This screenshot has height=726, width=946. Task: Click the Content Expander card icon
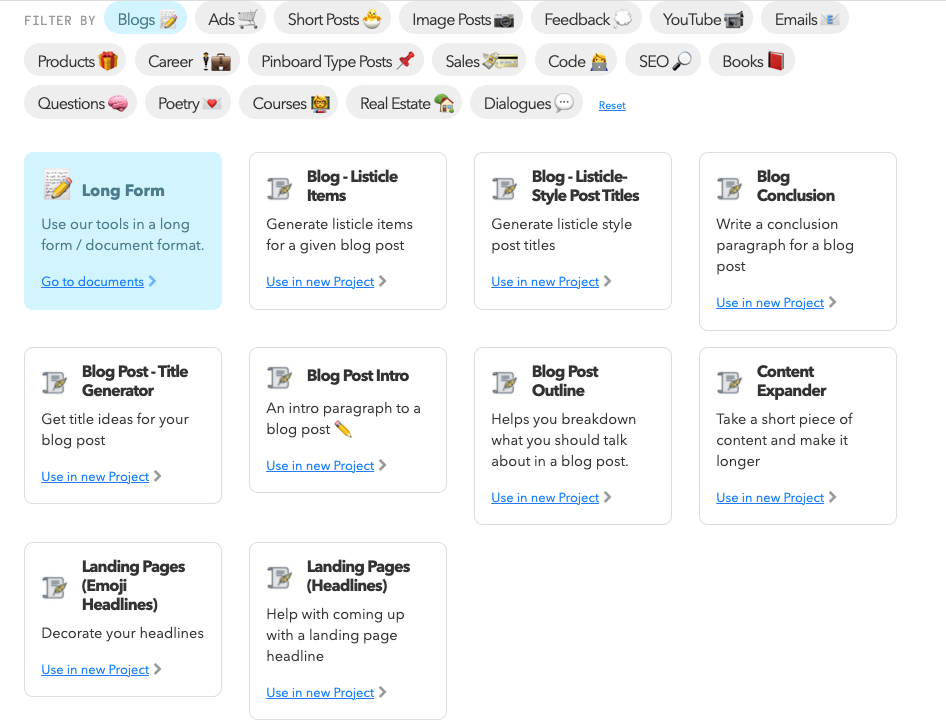[x=729, y=382]
